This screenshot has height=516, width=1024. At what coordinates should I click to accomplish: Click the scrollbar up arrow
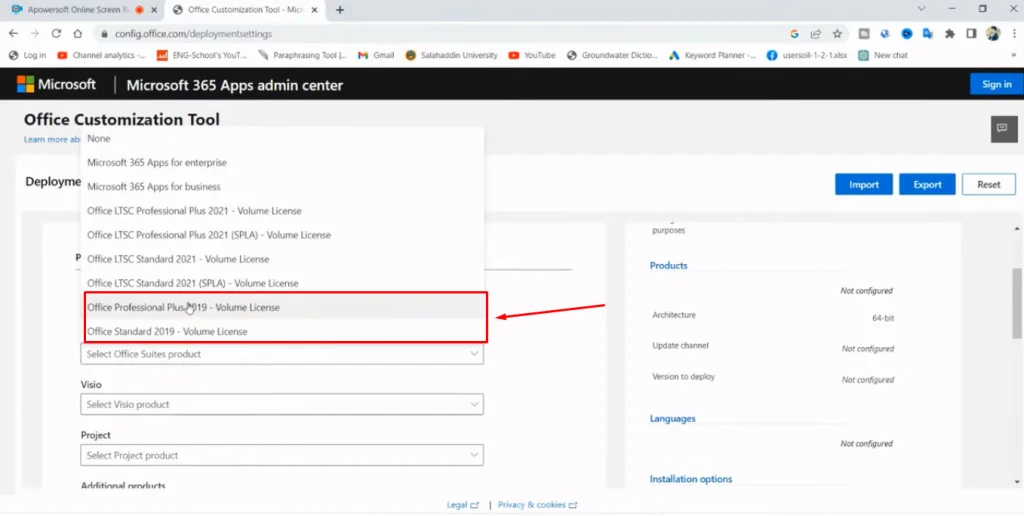tap(1017, 229)
